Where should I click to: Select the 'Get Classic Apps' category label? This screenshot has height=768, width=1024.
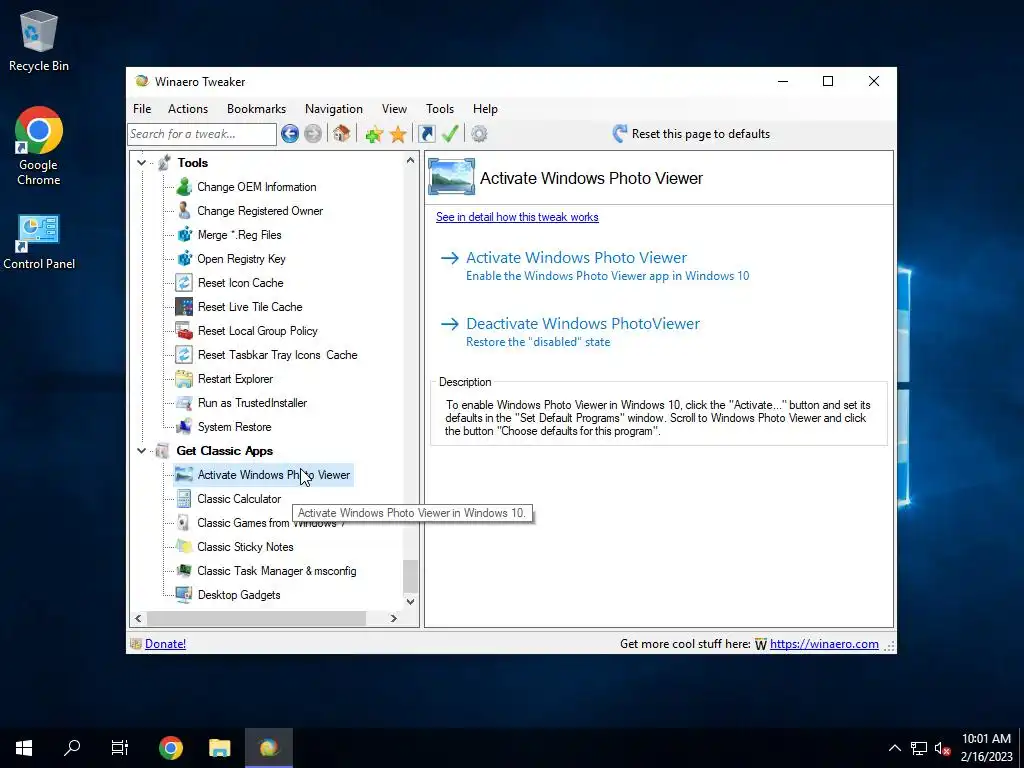pos(225,451)
